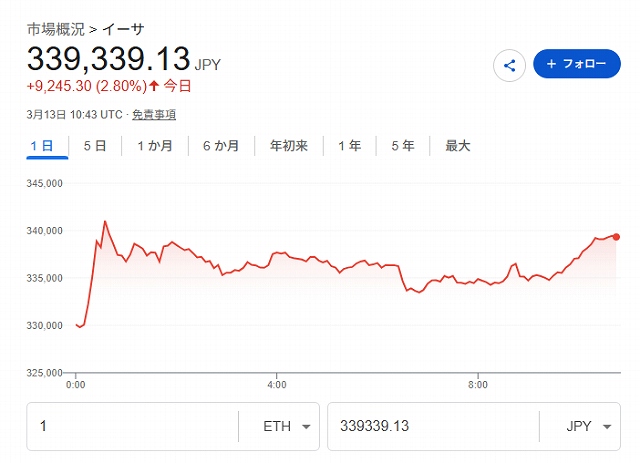This screenshot has height=463, width=640.
Task: Select the 1日 time range tab
Action: point(42,146)
